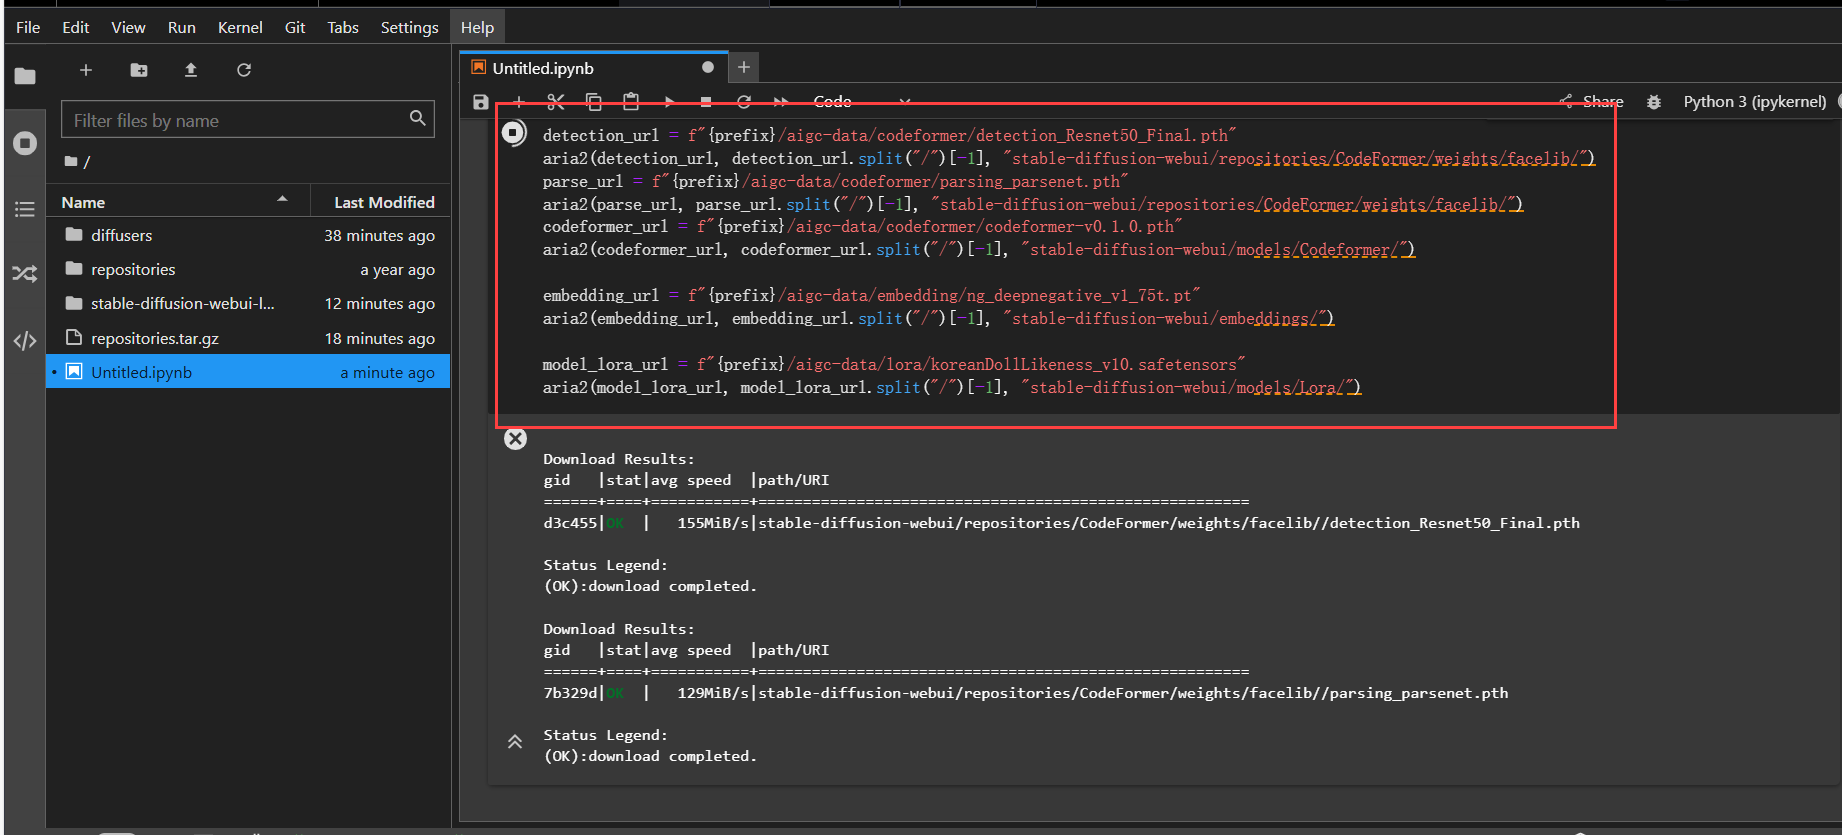Open the code snippets sidebar panel
Image resolution: width=1842 pixels, height=835 pixels.
pos(25,341)
